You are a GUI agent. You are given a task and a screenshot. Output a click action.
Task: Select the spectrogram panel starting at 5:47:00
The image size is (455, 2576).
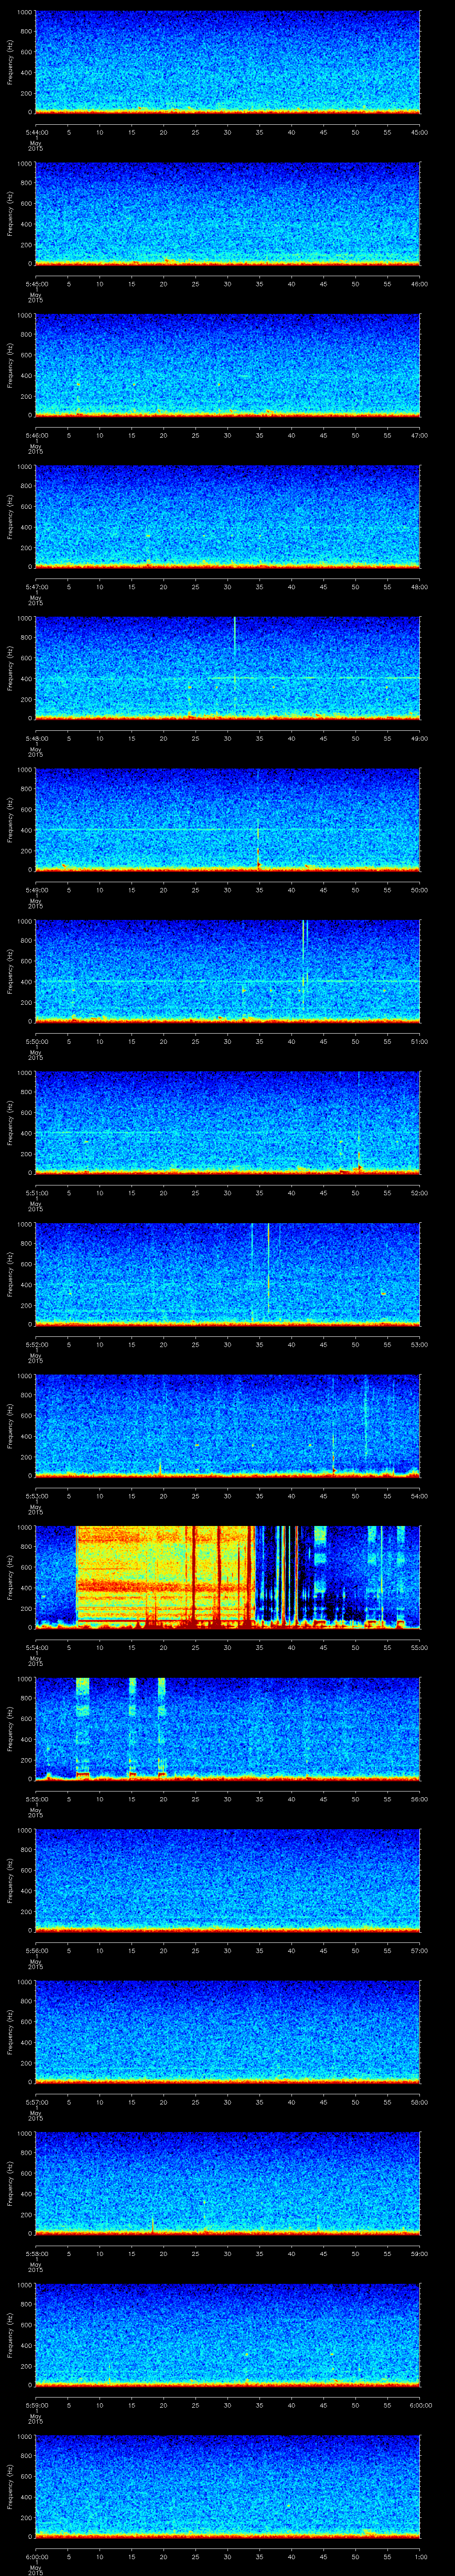(x=227, y=516)
